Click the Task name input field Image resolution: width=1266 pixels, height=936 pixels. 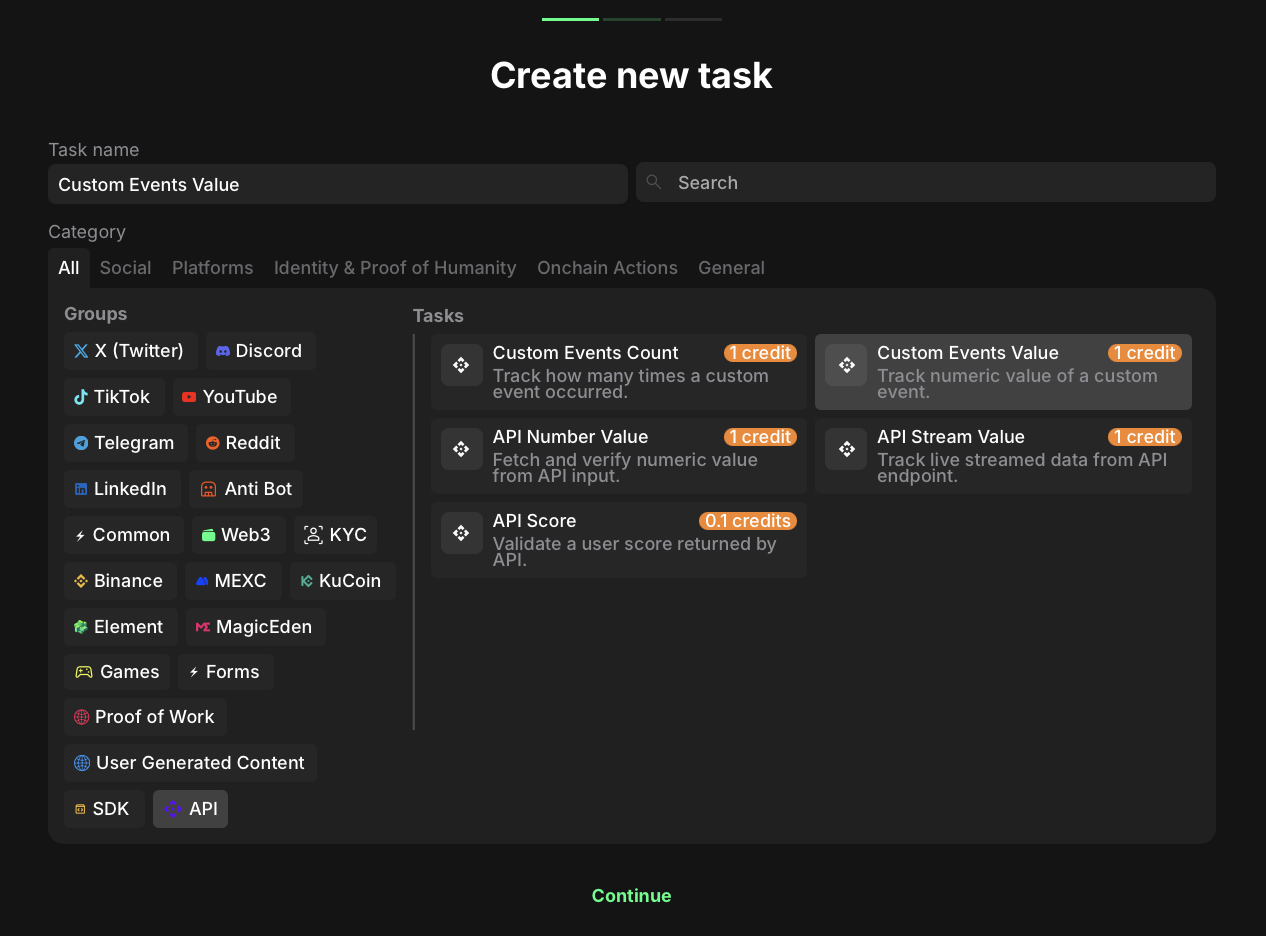pos(338,184)
